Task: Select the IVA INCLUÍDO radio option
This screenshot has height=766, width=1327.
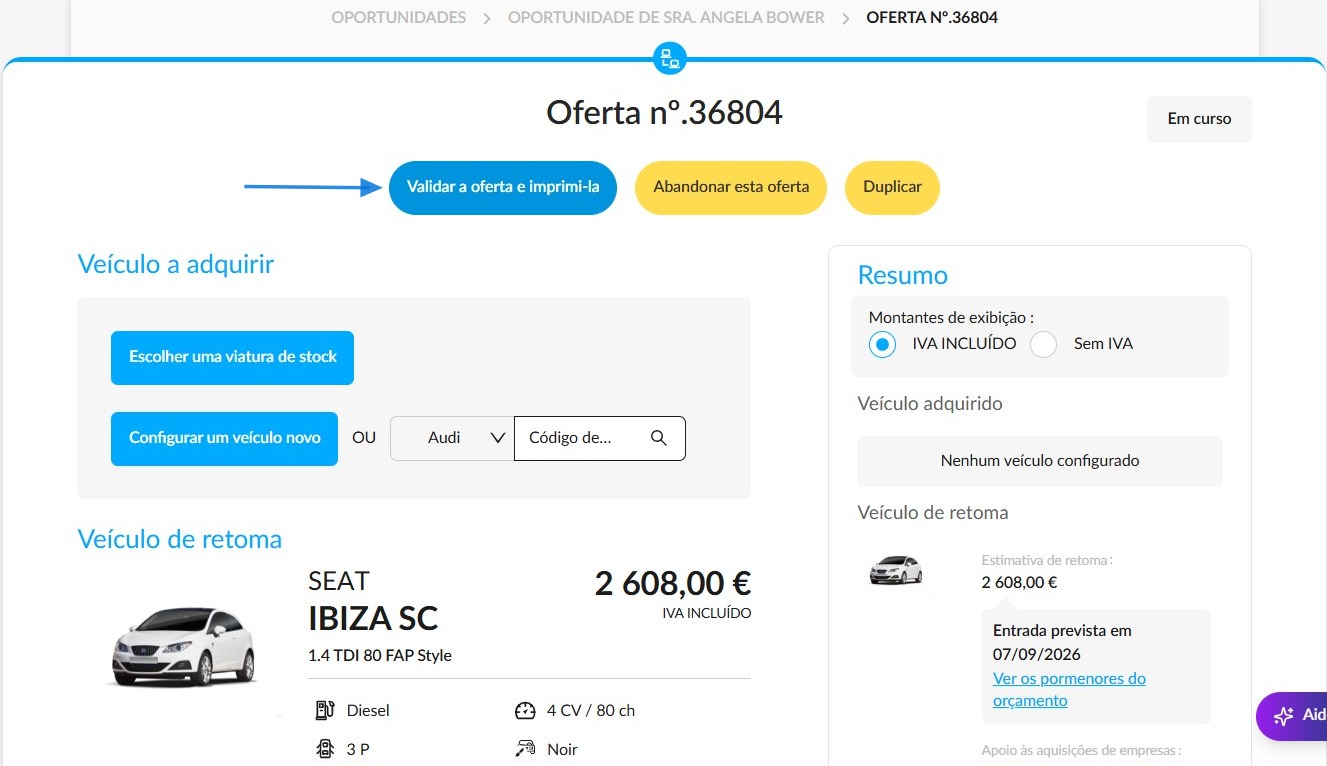Action: (x=881, y=345)
